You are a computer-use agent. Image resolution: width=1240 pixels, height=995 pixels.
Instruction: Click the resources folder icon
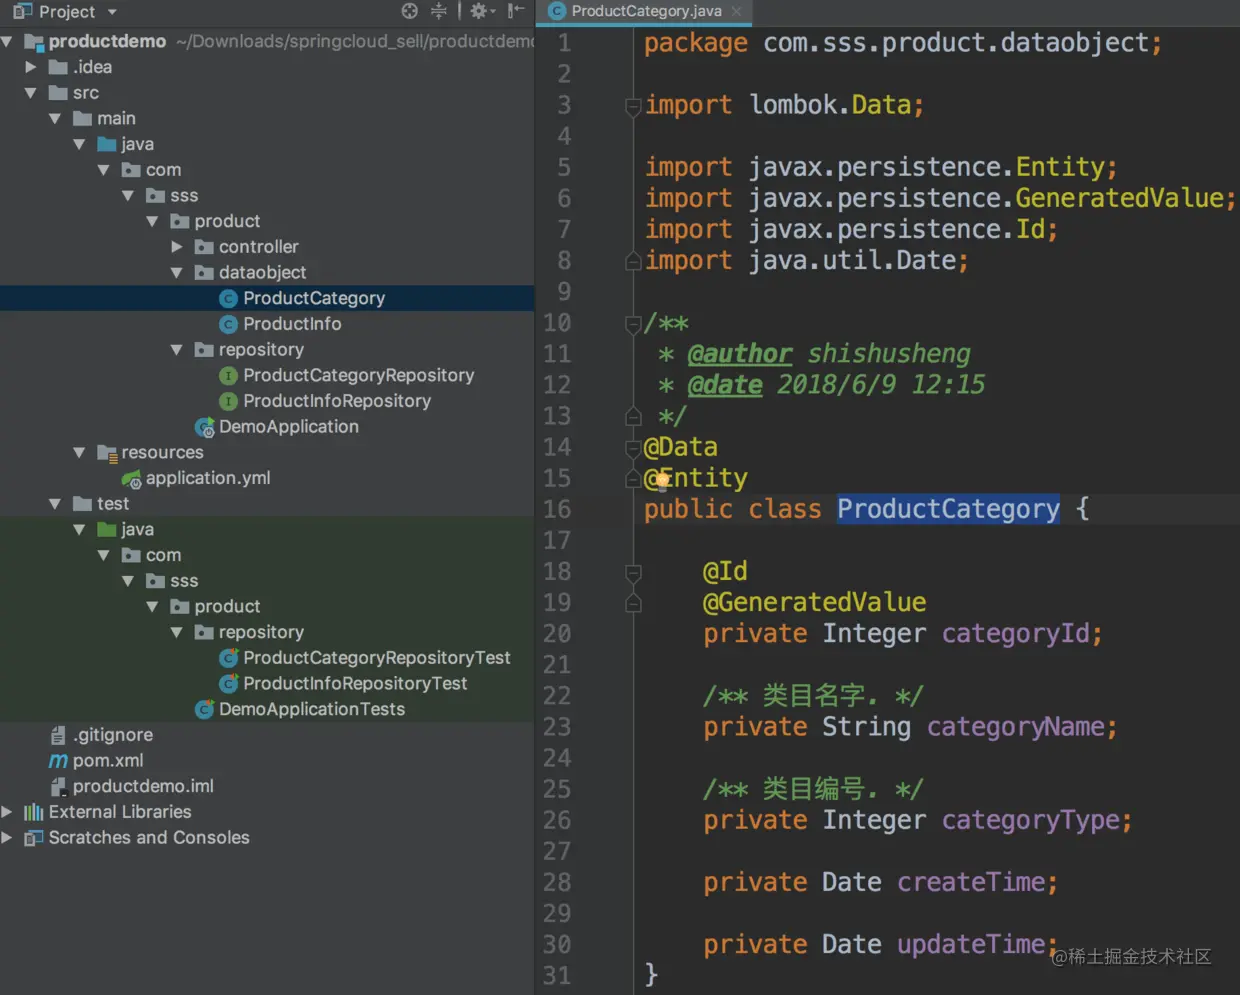pos(107,453)
